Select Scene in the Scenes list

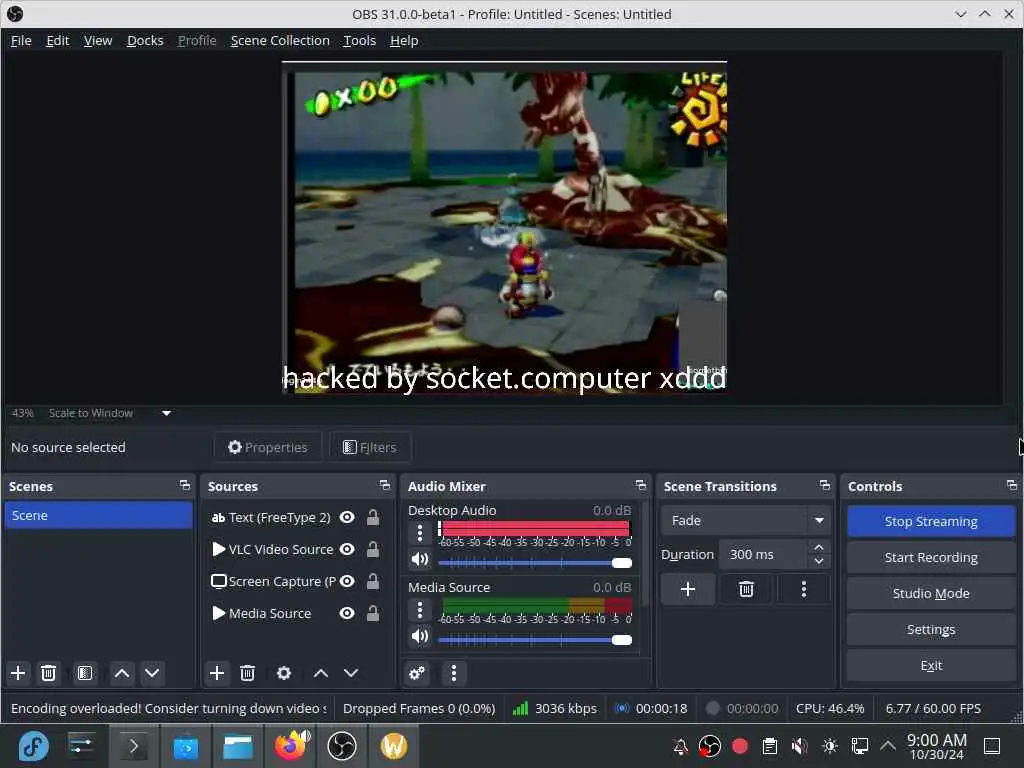[x=99, y=515]
